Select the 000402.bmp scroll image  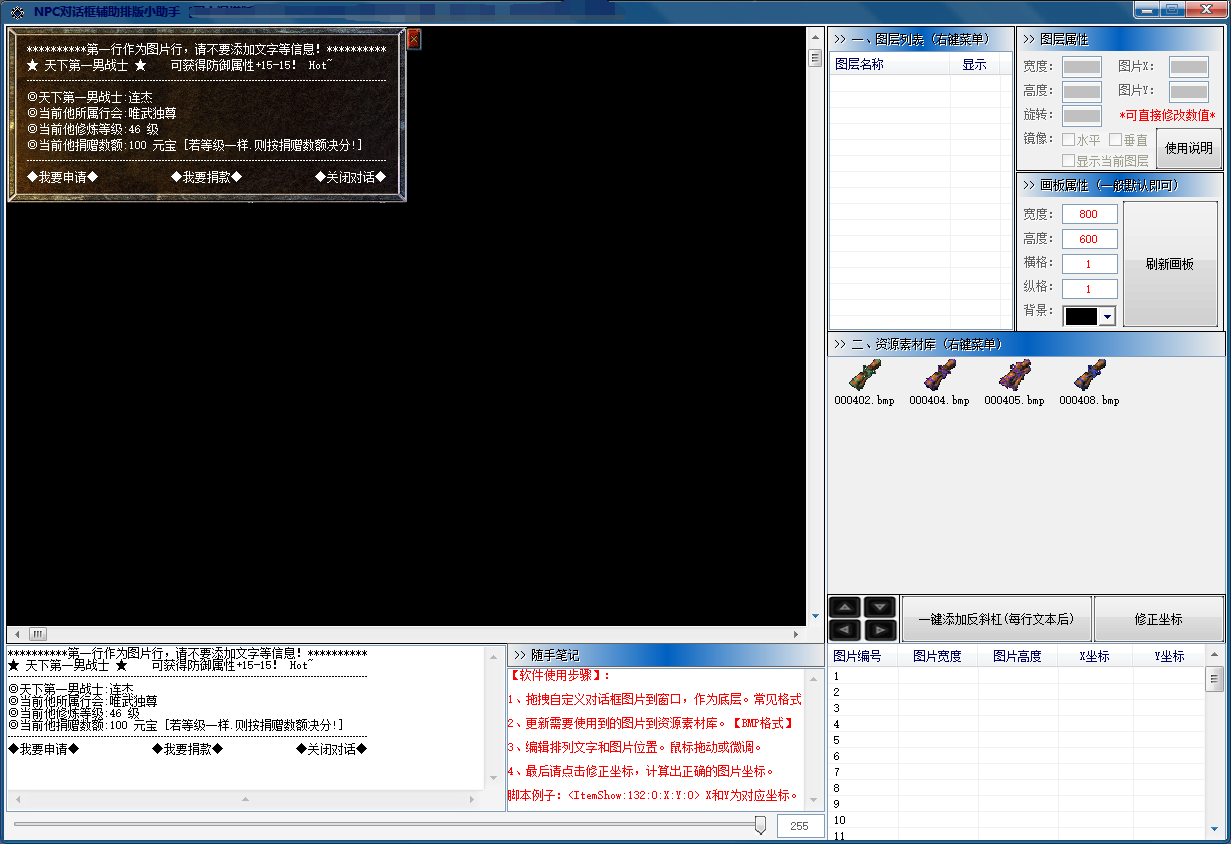pos(864,382)
